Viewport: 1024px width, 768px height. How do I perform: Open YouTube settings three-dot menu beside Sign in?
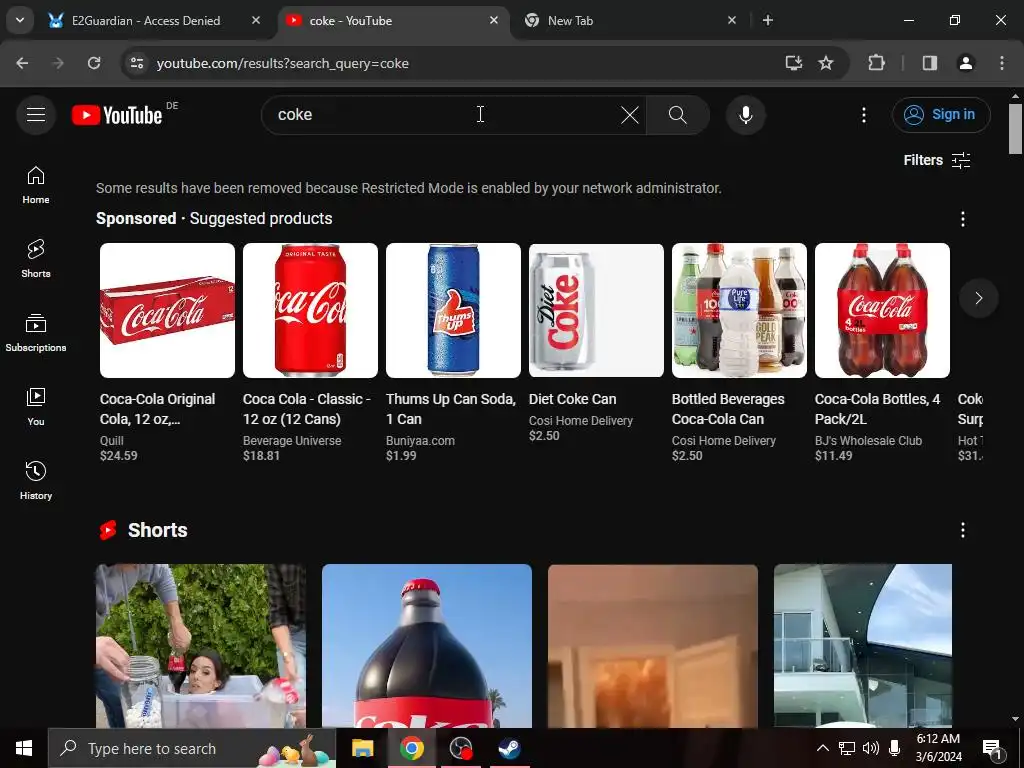[x=863, y=115]
